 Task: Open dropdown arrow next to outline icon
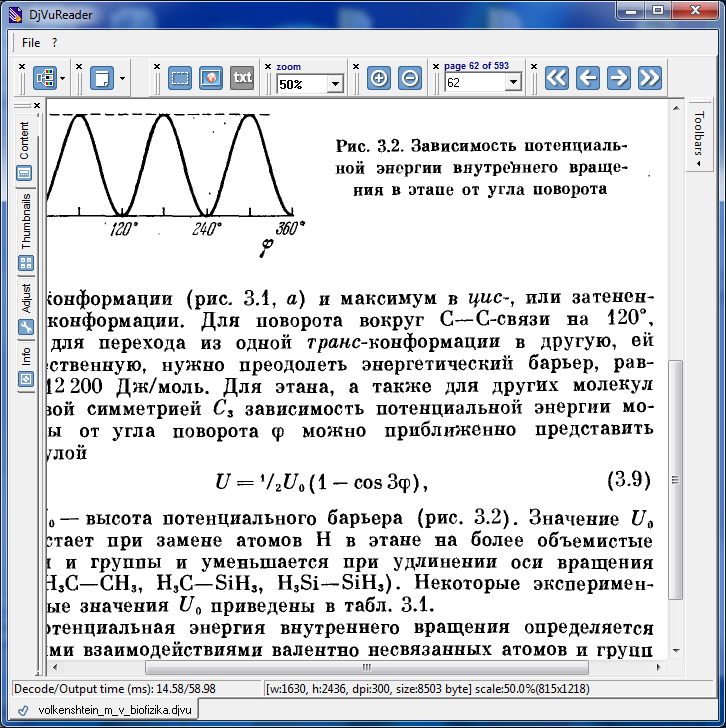63,78
